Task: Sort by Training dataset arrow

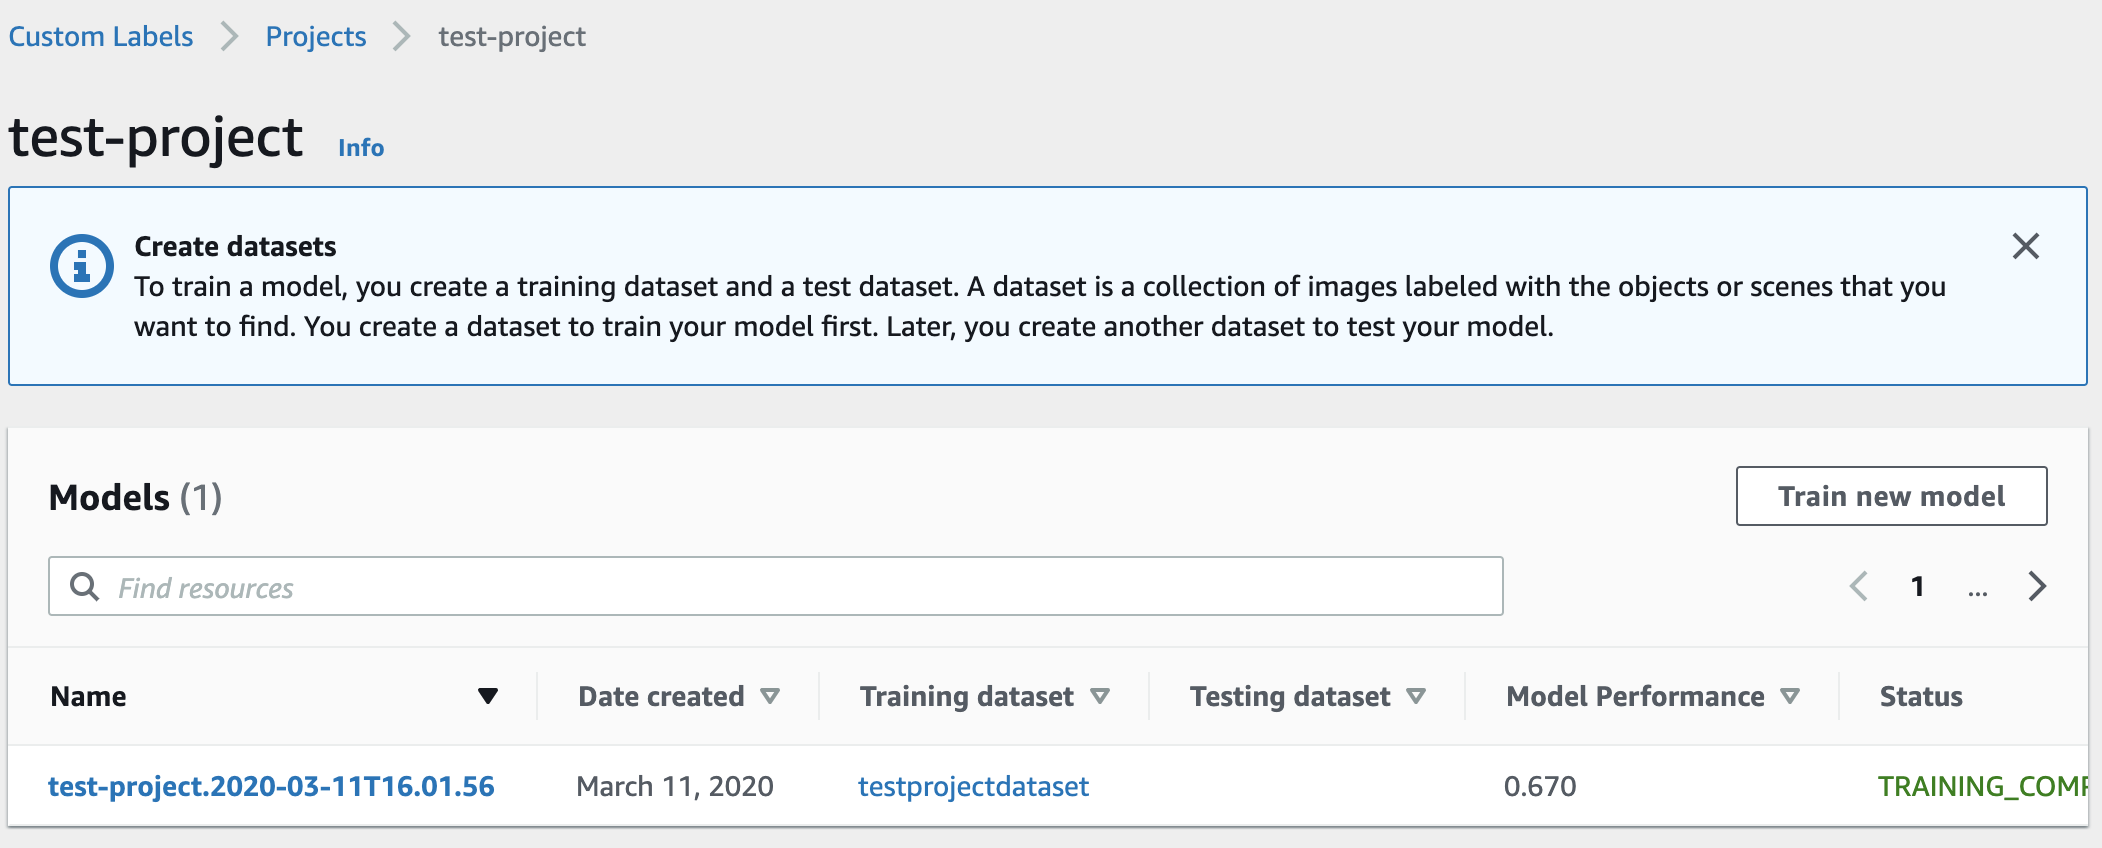Action: [1100, 696]
